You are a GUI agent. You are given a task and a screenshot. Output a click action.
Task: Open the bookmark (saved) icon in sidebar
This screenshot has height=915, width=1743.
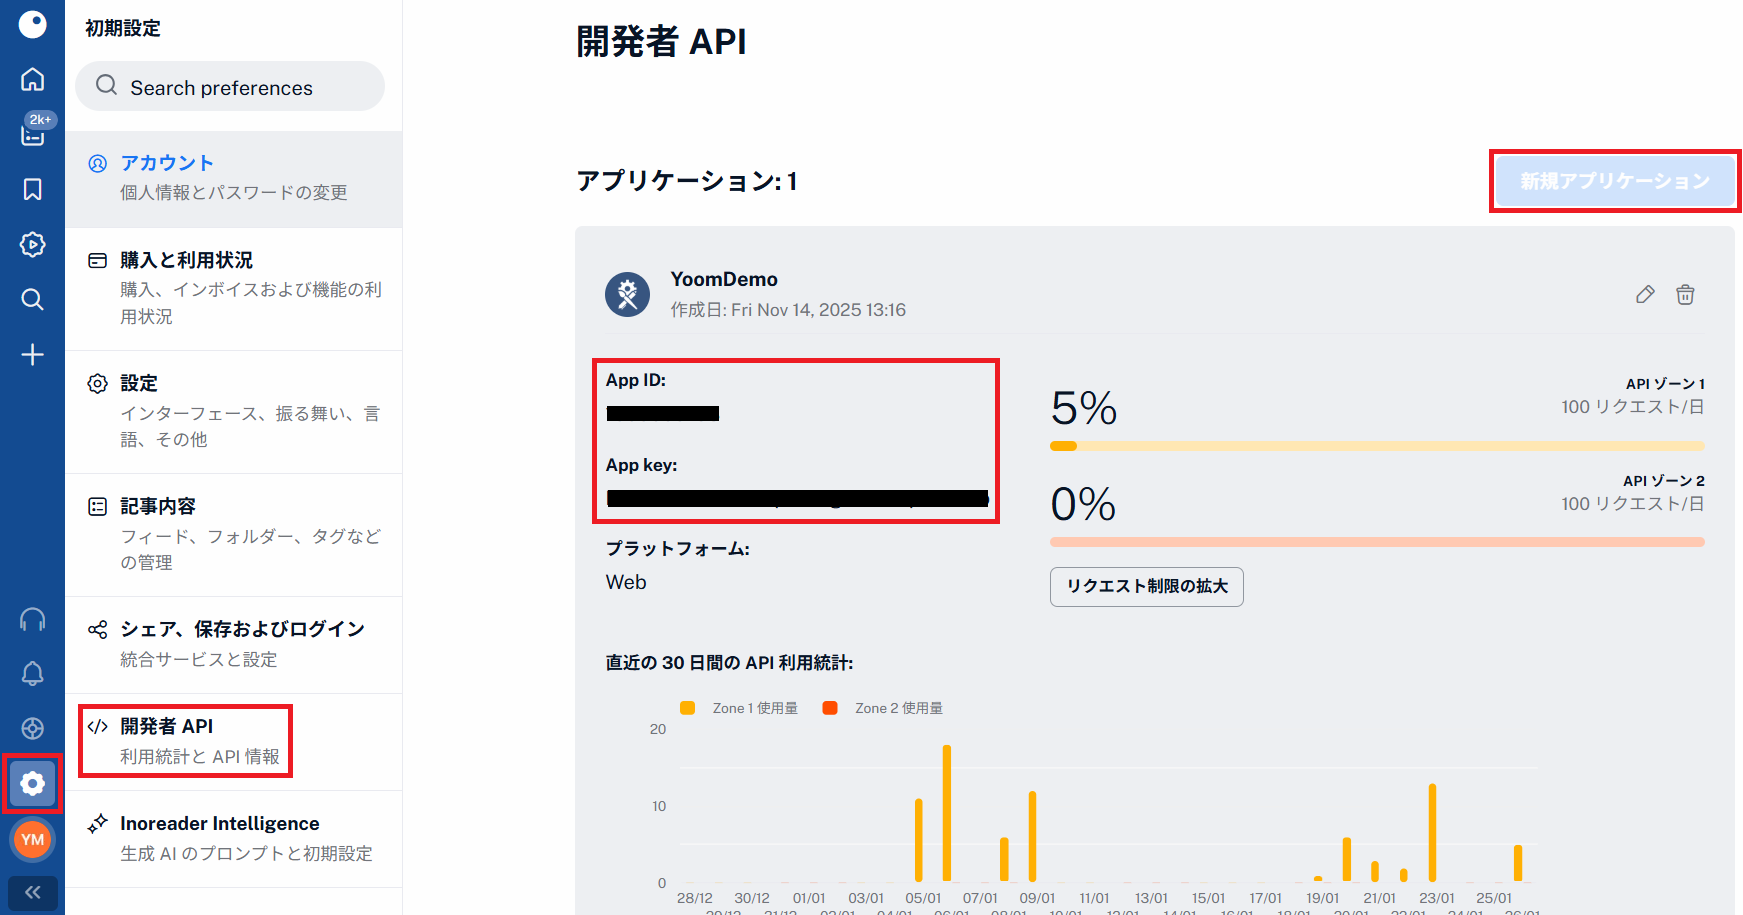(32, 189)
